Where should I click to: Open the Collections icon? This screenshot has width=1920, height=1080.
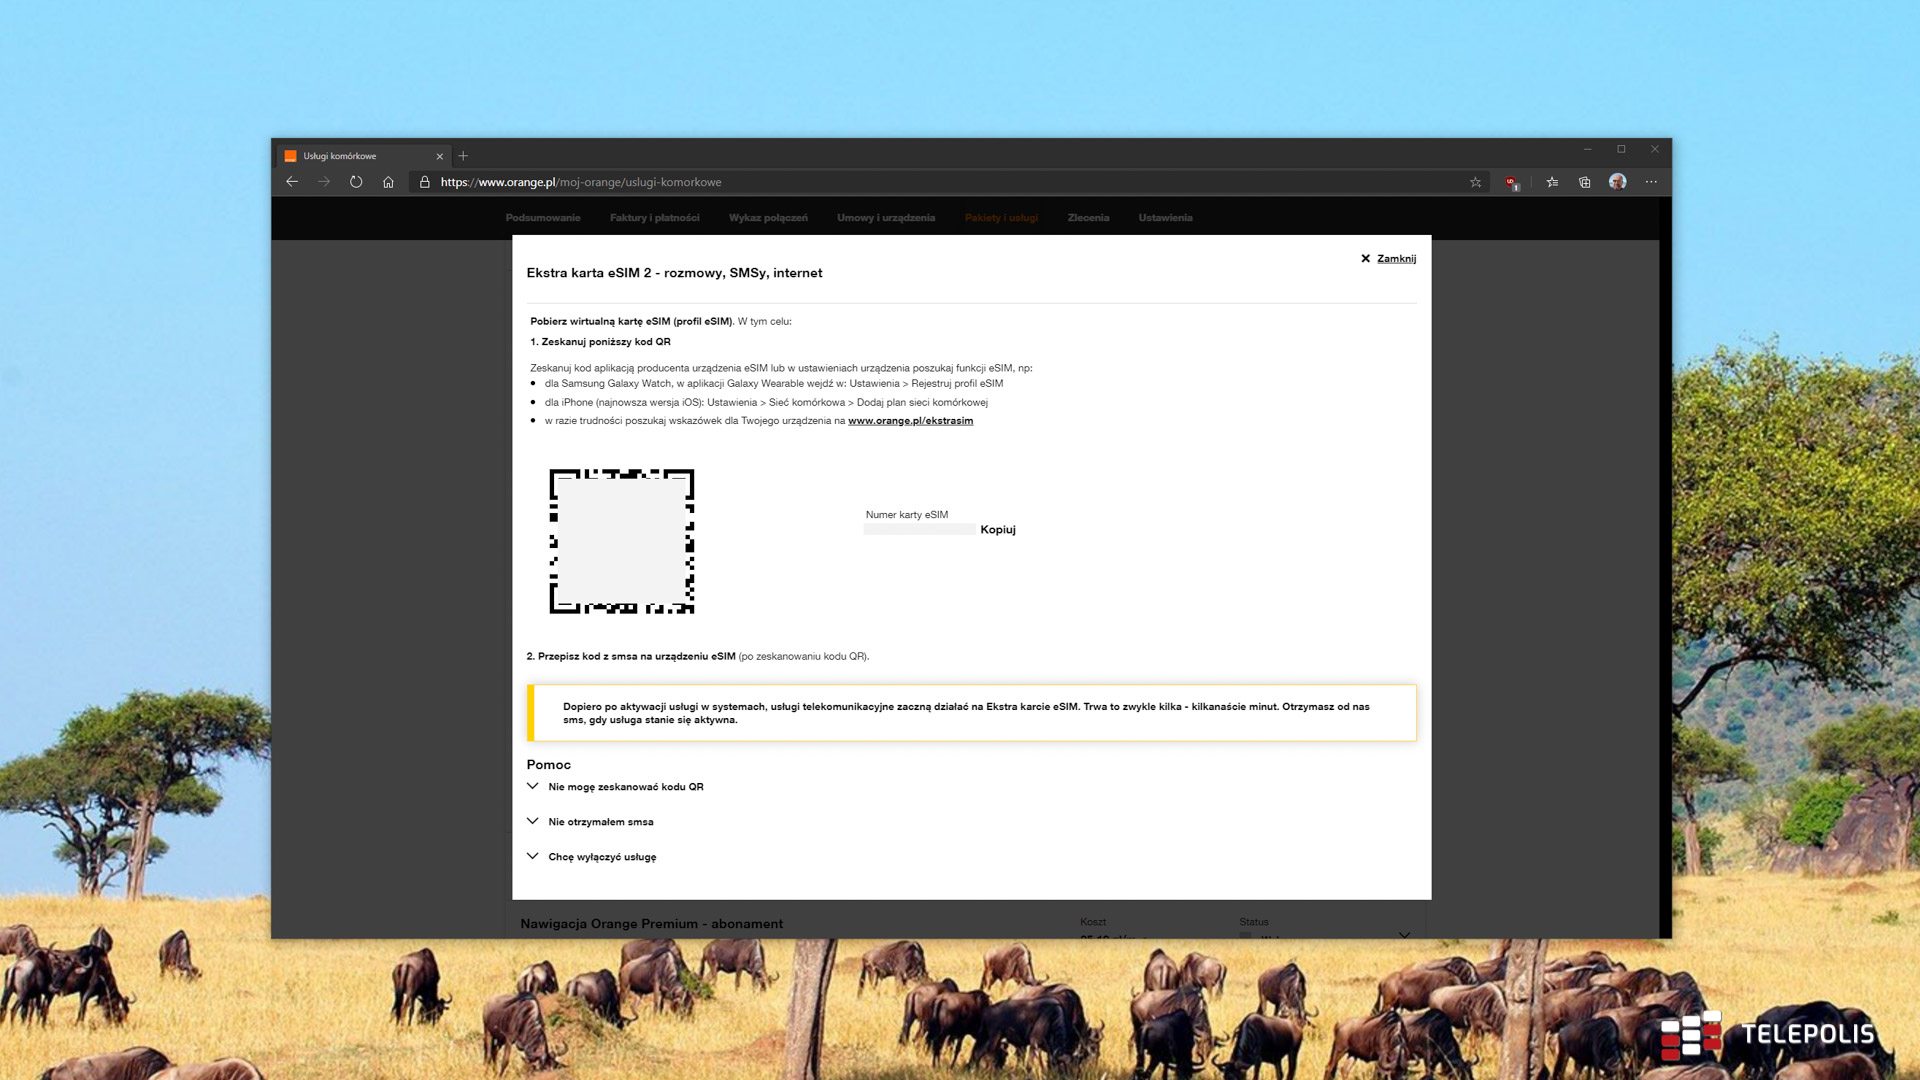pos(1585,182)
